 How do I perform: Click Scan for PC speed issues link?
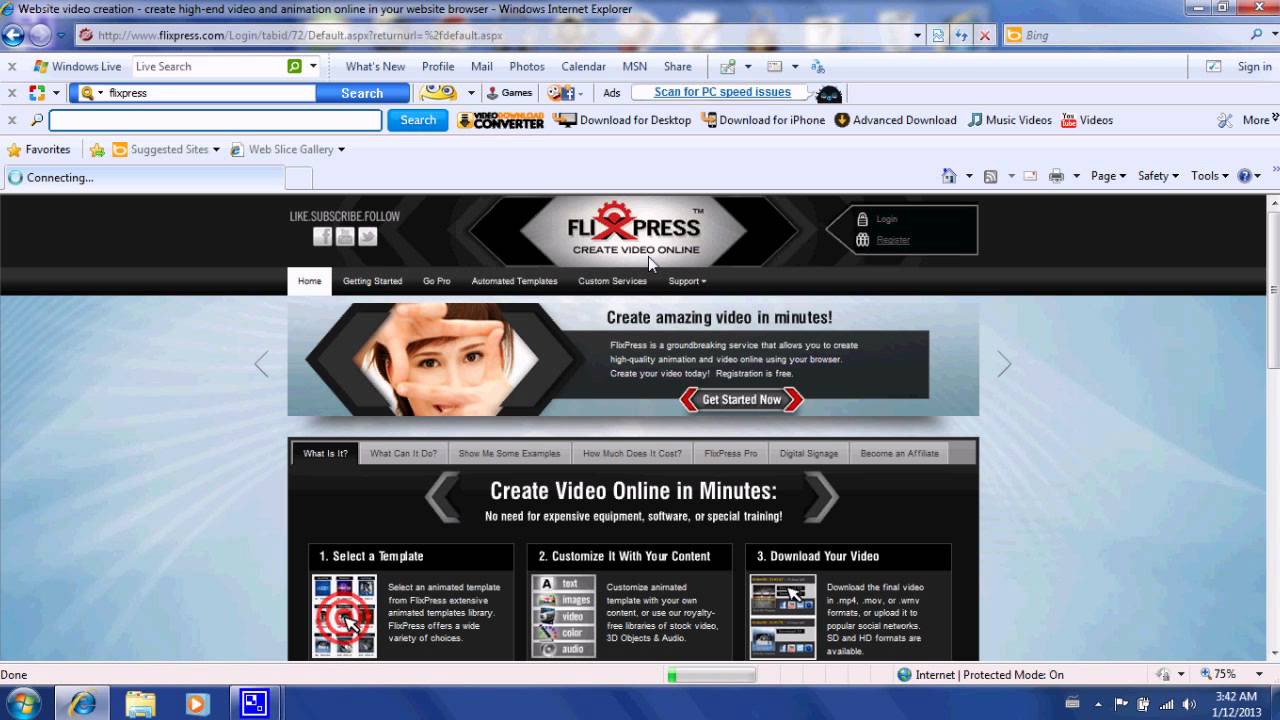[722, 92]
